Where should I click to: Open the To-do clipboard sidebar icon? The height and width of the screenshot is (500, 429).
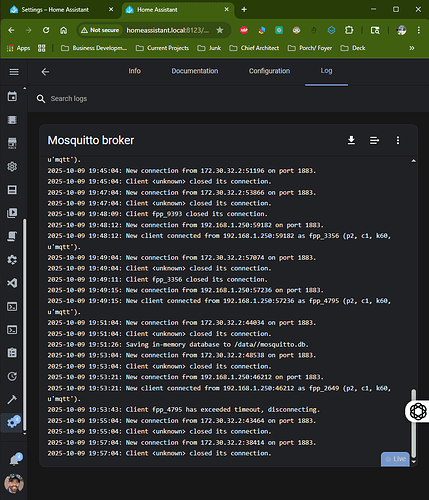[x=12, y=353]
